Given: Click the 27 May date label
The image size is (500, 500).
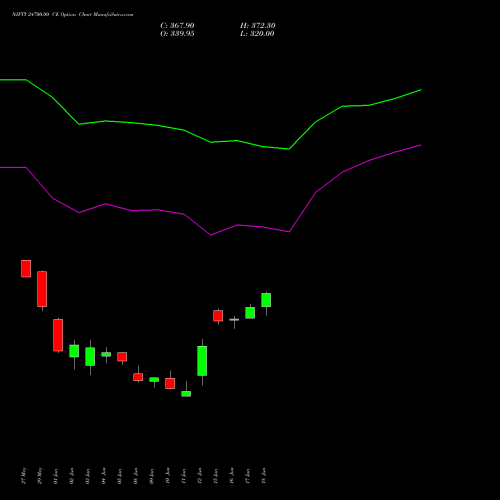Looking at the screenshot, I should 24,476.
